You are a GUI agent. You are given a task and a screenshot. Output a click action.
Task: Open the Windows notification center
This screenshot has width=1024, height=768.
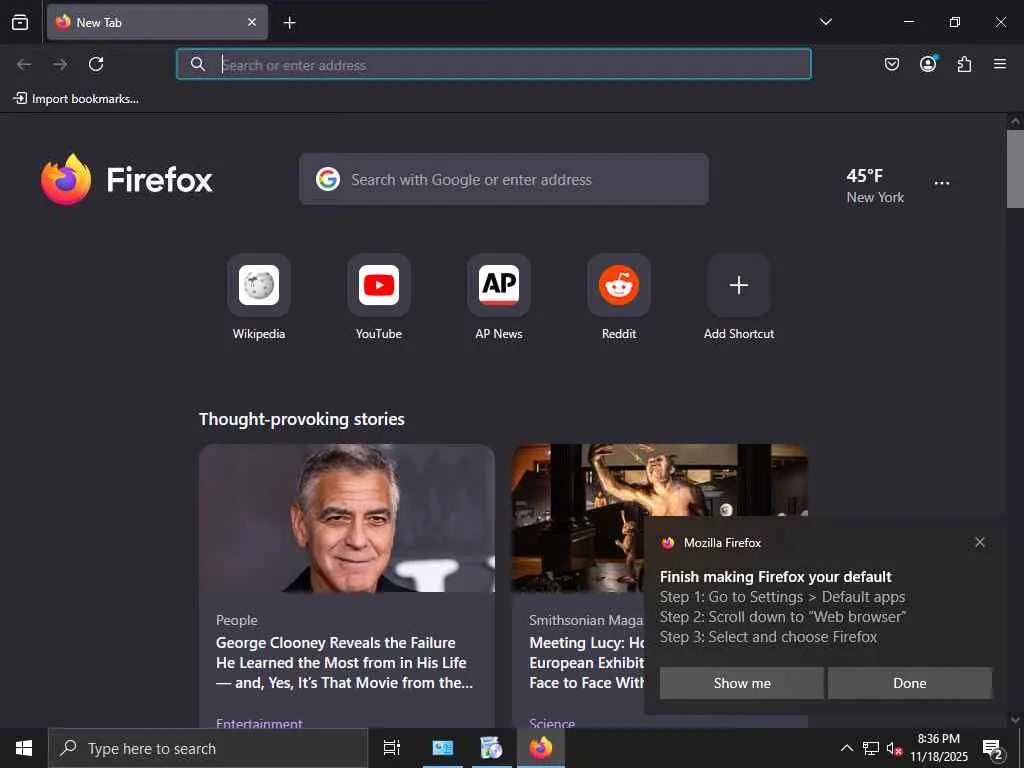993,748
